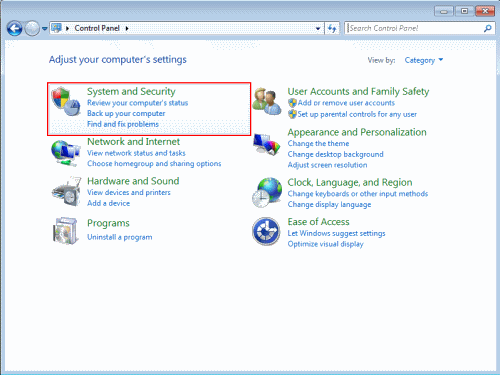Open the View by Category dropdown
Viewport: 500px width, 375px height.
pyautogui.click(x=424, y=60)
